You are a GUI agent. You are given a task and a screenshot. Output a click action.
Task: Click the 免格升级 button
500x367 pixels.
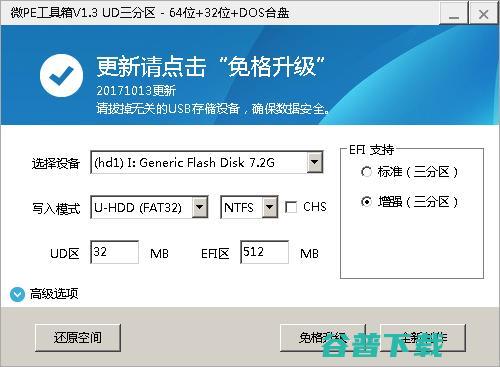point(323,338)
